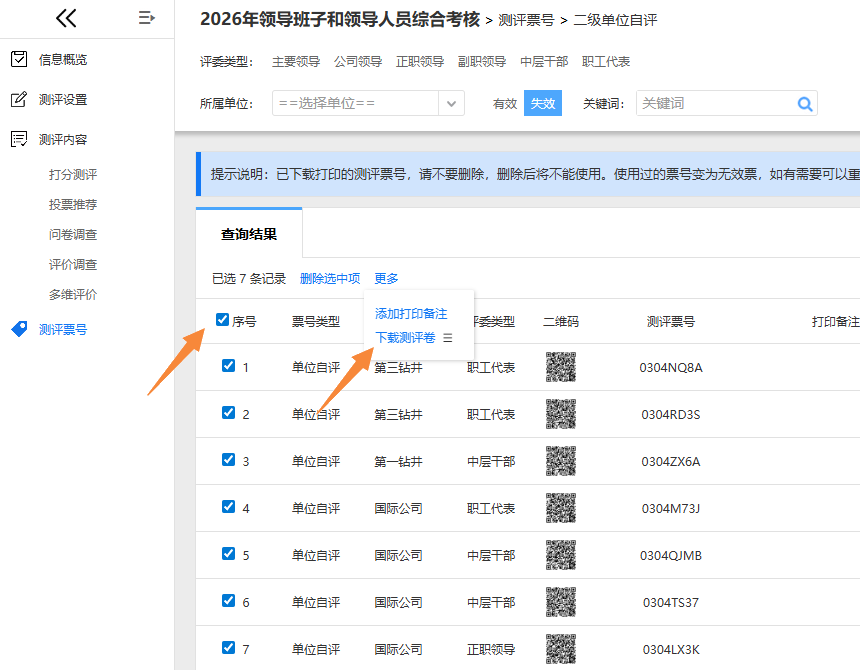Click the 二维码 column header
The height and width of the screenshot is (670, 860).
[x=561, y=322]
